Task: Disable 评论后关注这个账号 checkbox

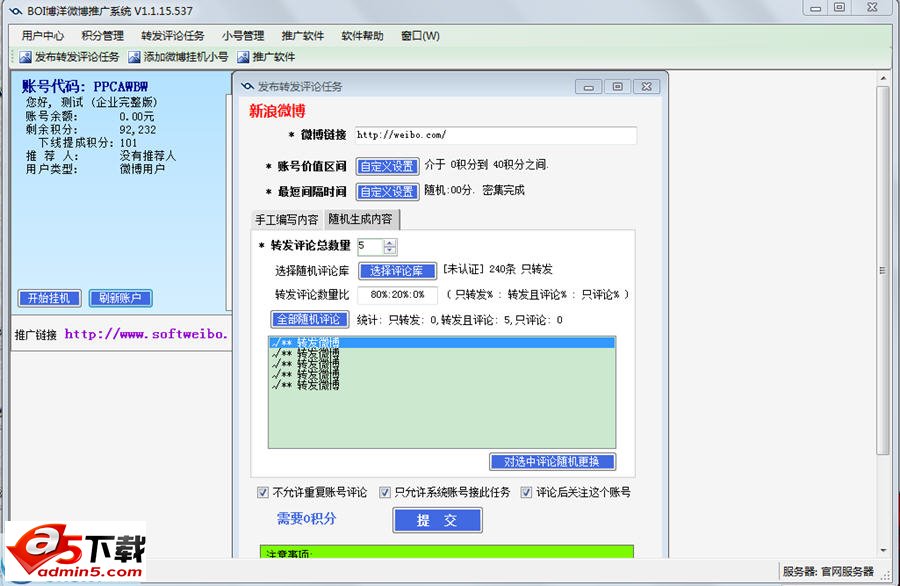Action: point(527,492)
